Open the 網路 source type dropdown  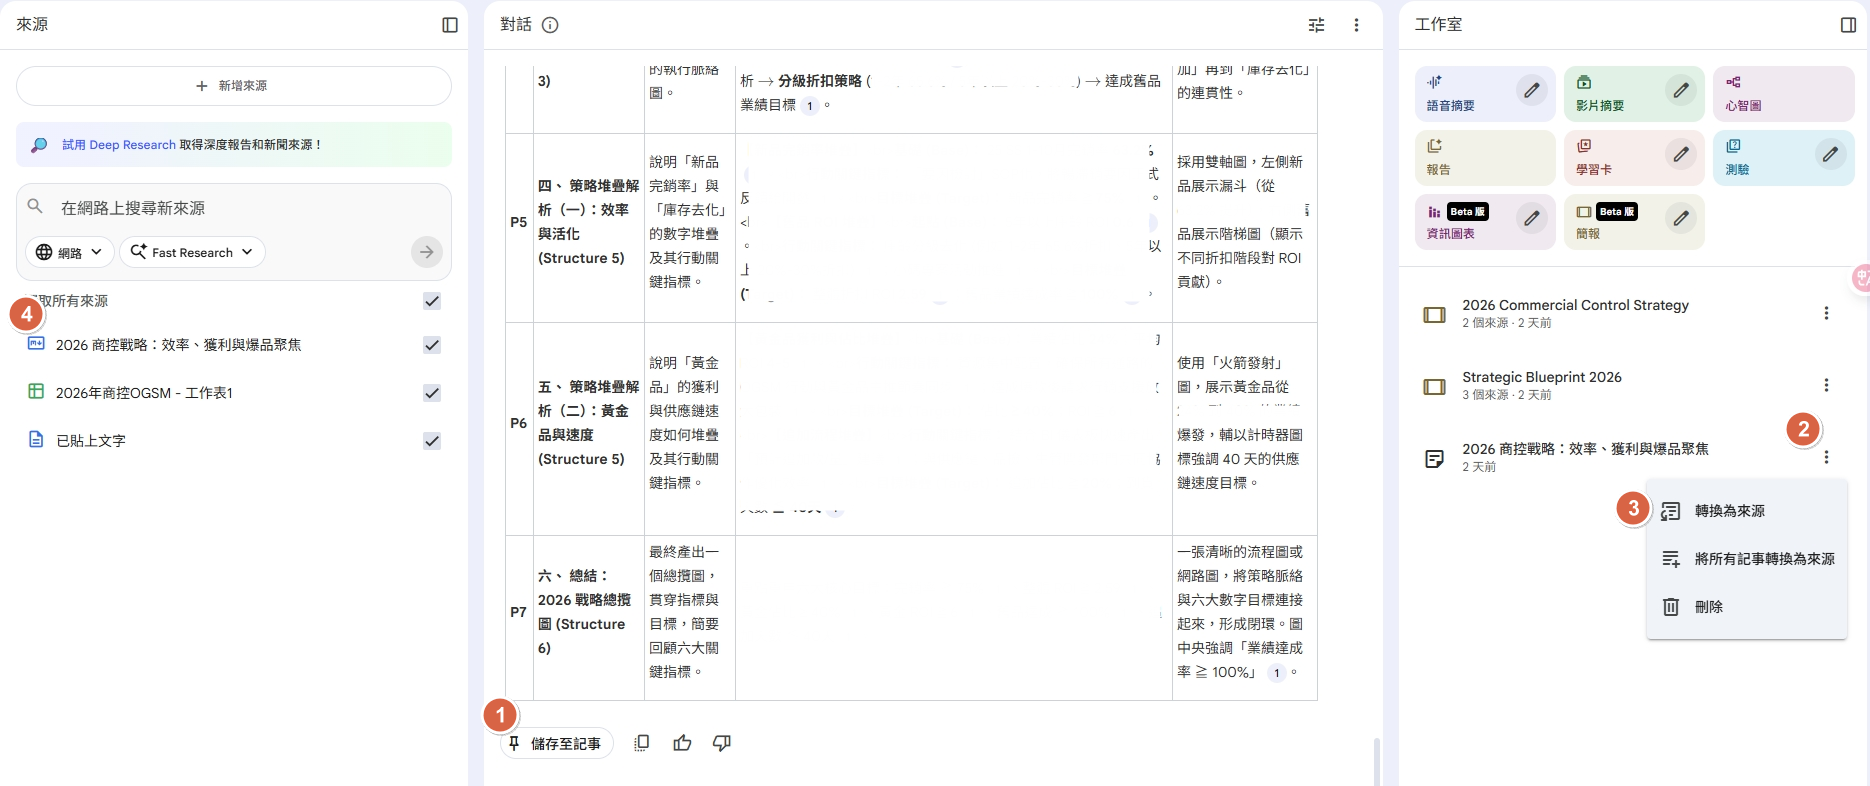coord(69,252)
